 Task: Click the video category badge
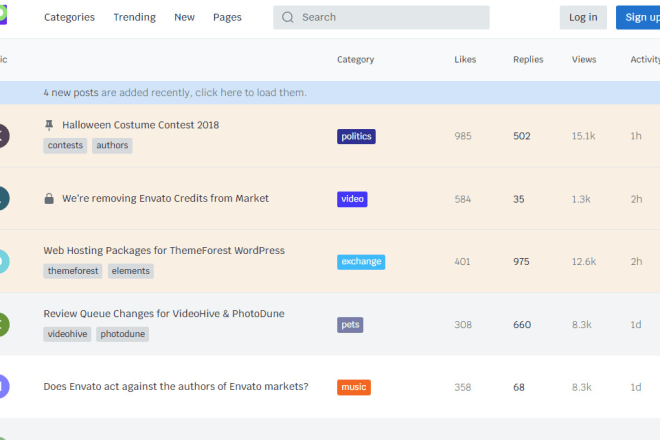point(352,199)
